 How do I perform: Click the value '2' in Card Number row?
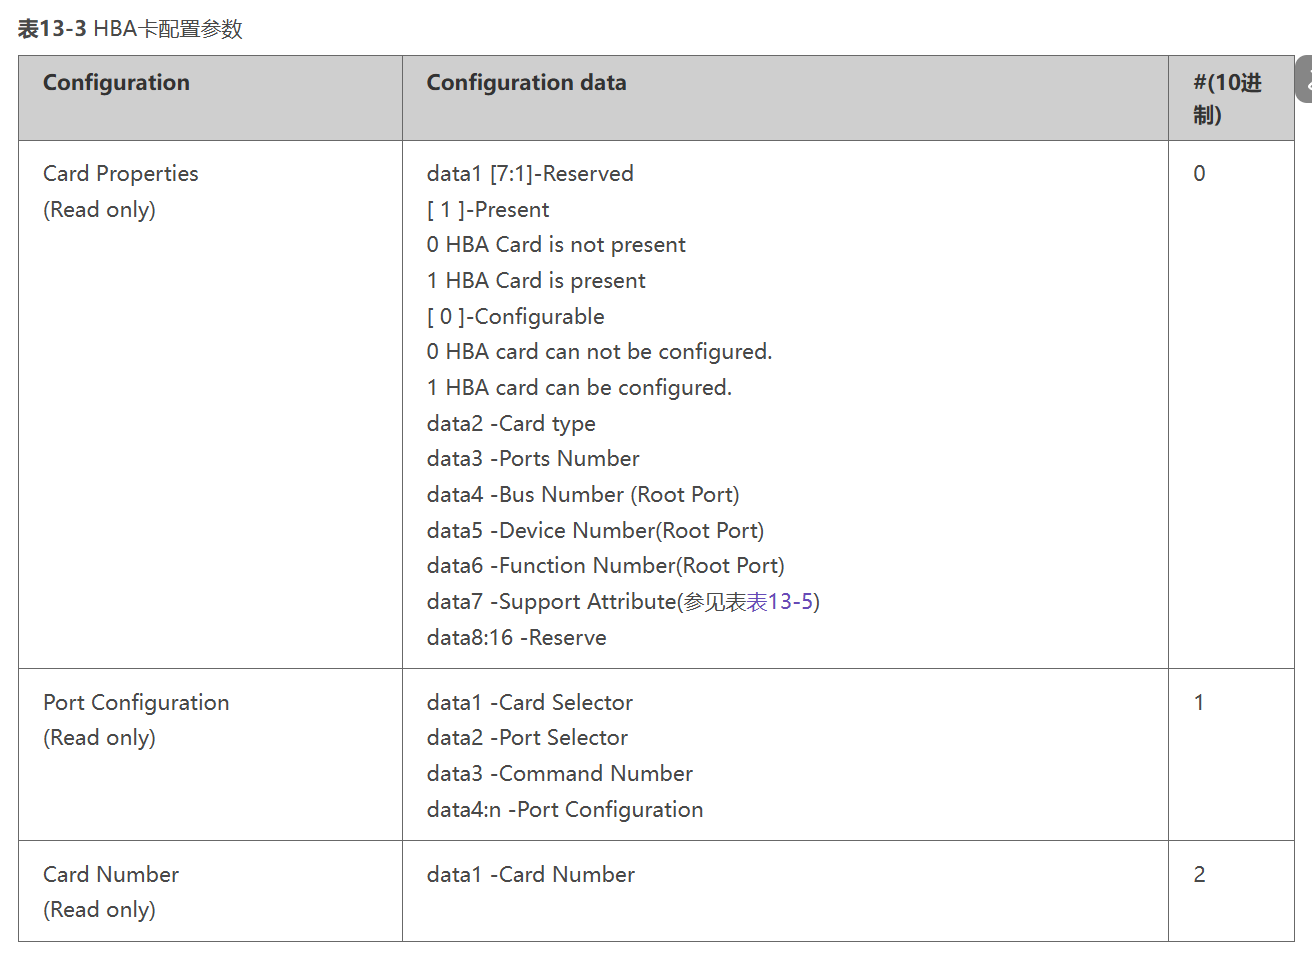1199,875
